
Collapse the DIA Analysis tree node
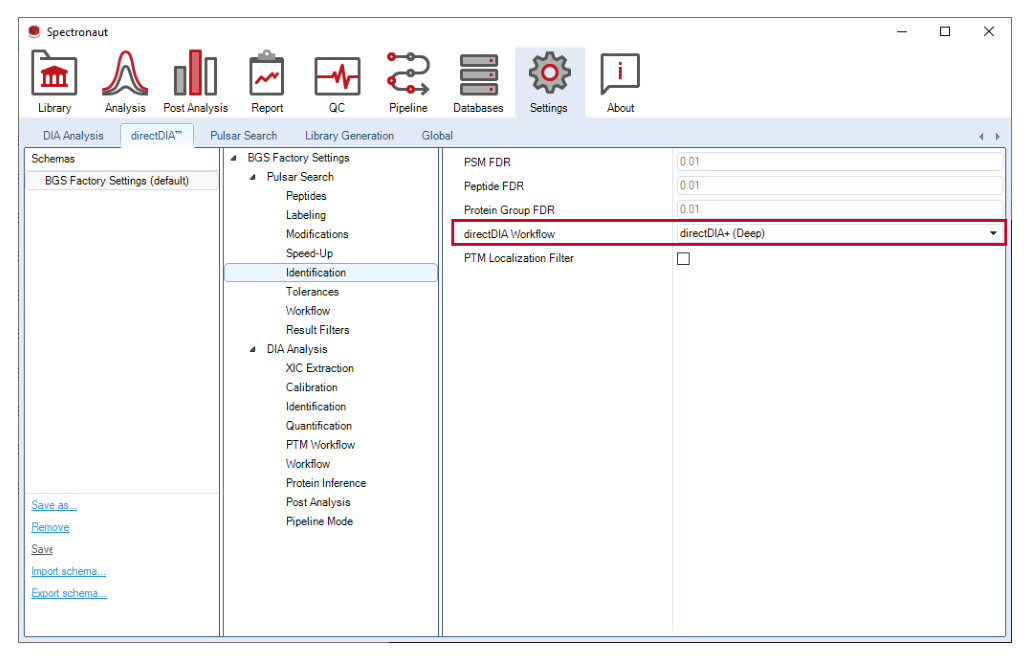click(x=253, y=349)
